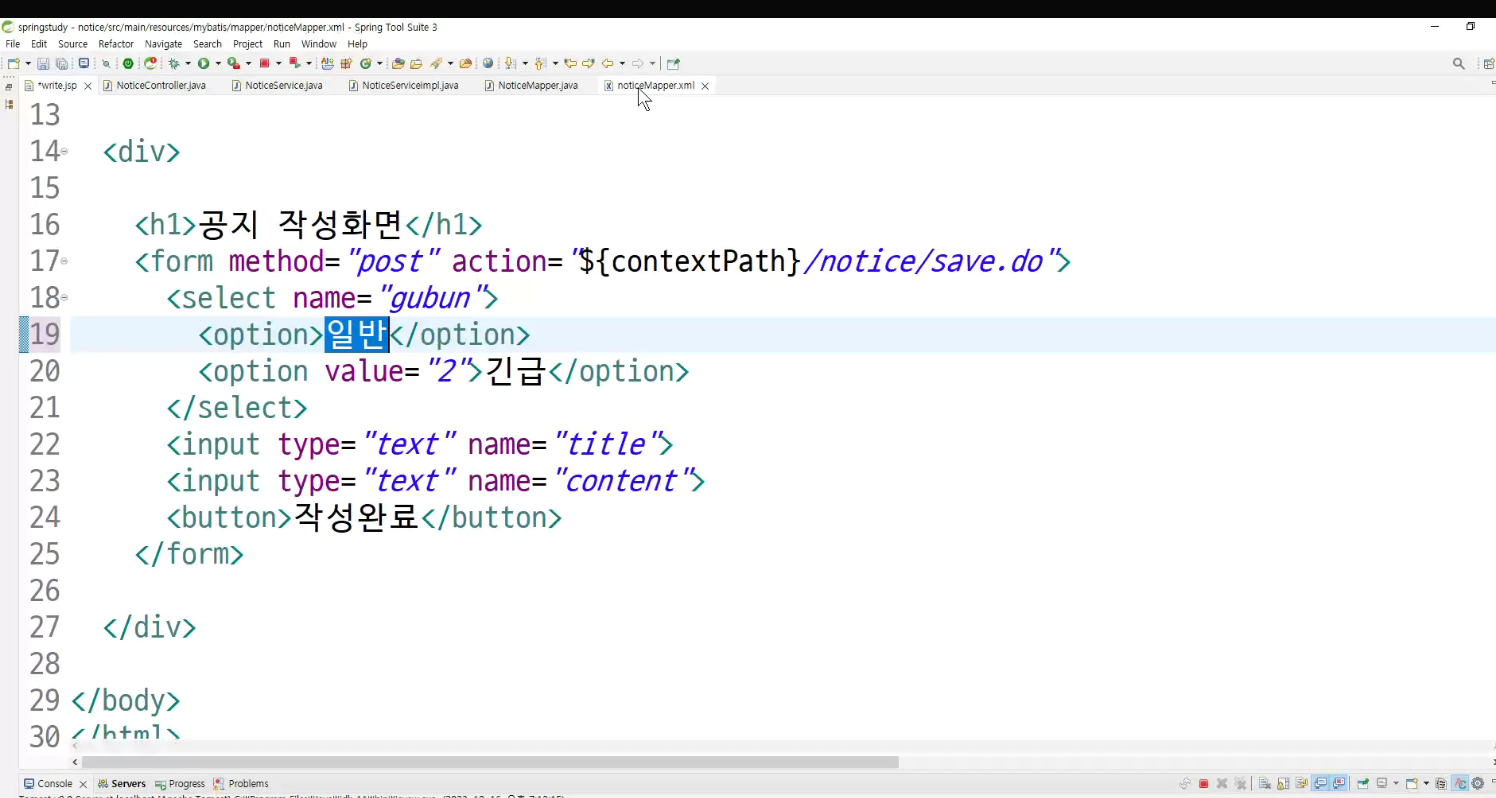Switch to the NoticeMapper.java tab
This screenshot has height=798, width=1496.
click(x=531, y=86)
